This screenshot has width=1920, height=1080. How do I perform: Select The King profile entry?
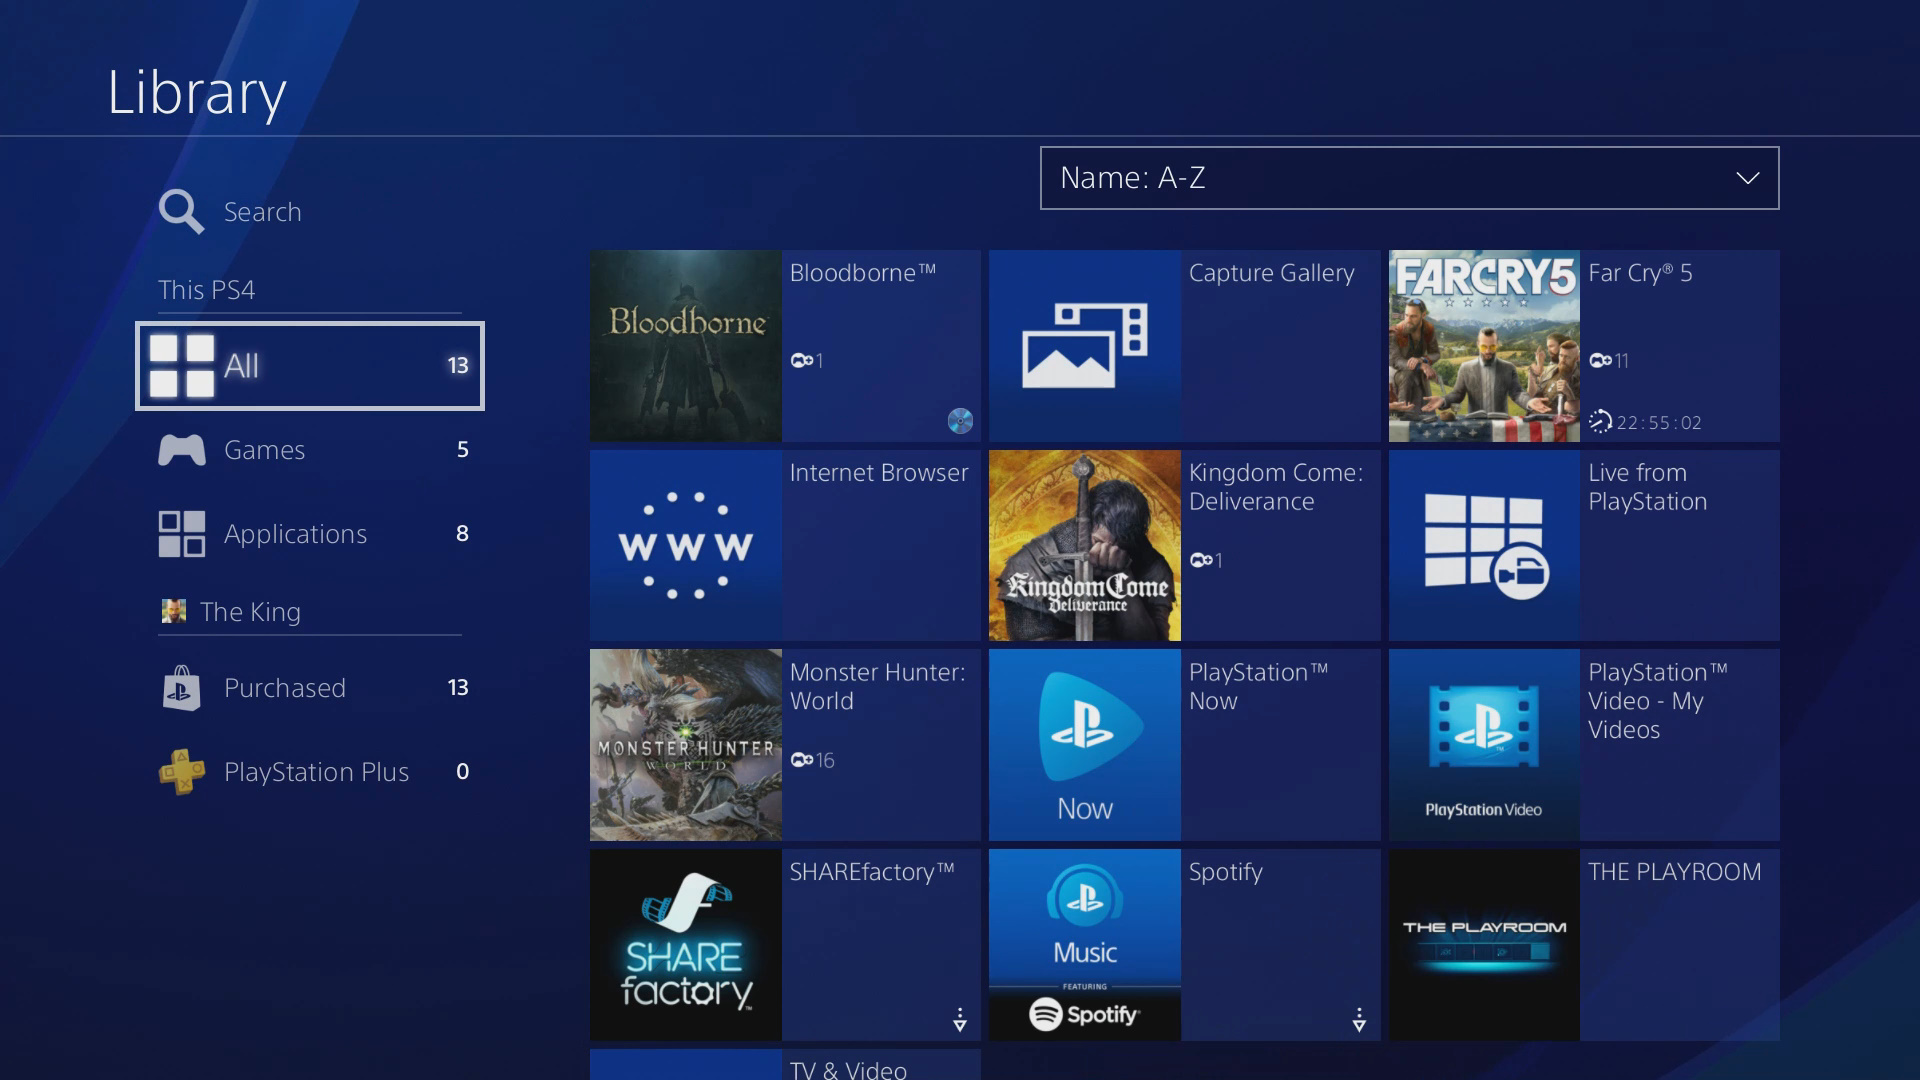tap(250, 611)
